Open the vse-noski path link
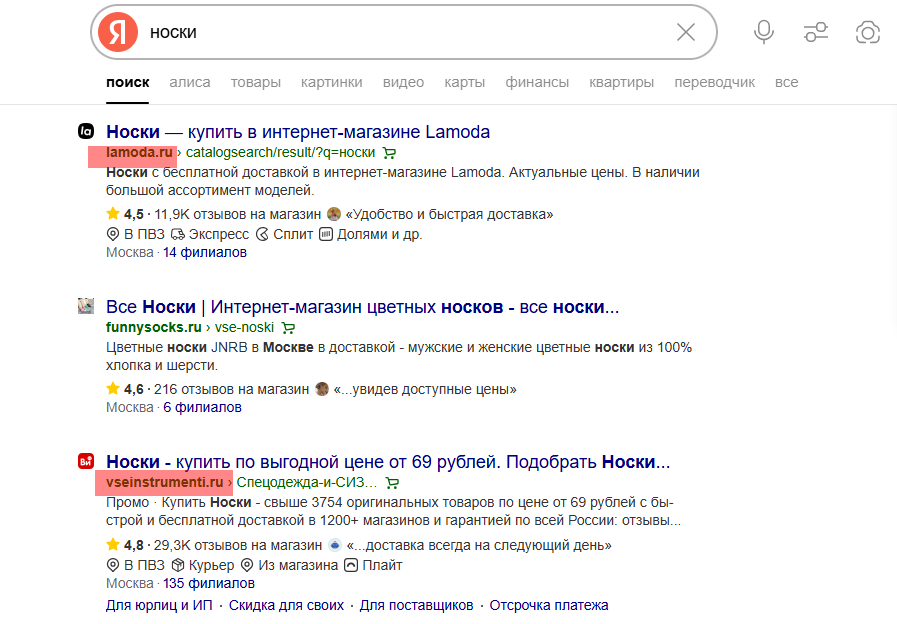 coord(244,327)
